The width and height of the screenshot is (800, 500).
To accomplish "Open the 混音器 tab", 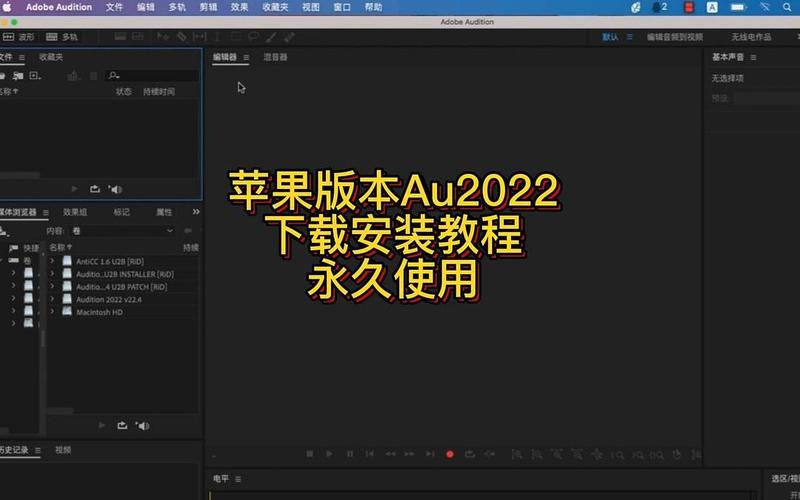I will 276,57.
